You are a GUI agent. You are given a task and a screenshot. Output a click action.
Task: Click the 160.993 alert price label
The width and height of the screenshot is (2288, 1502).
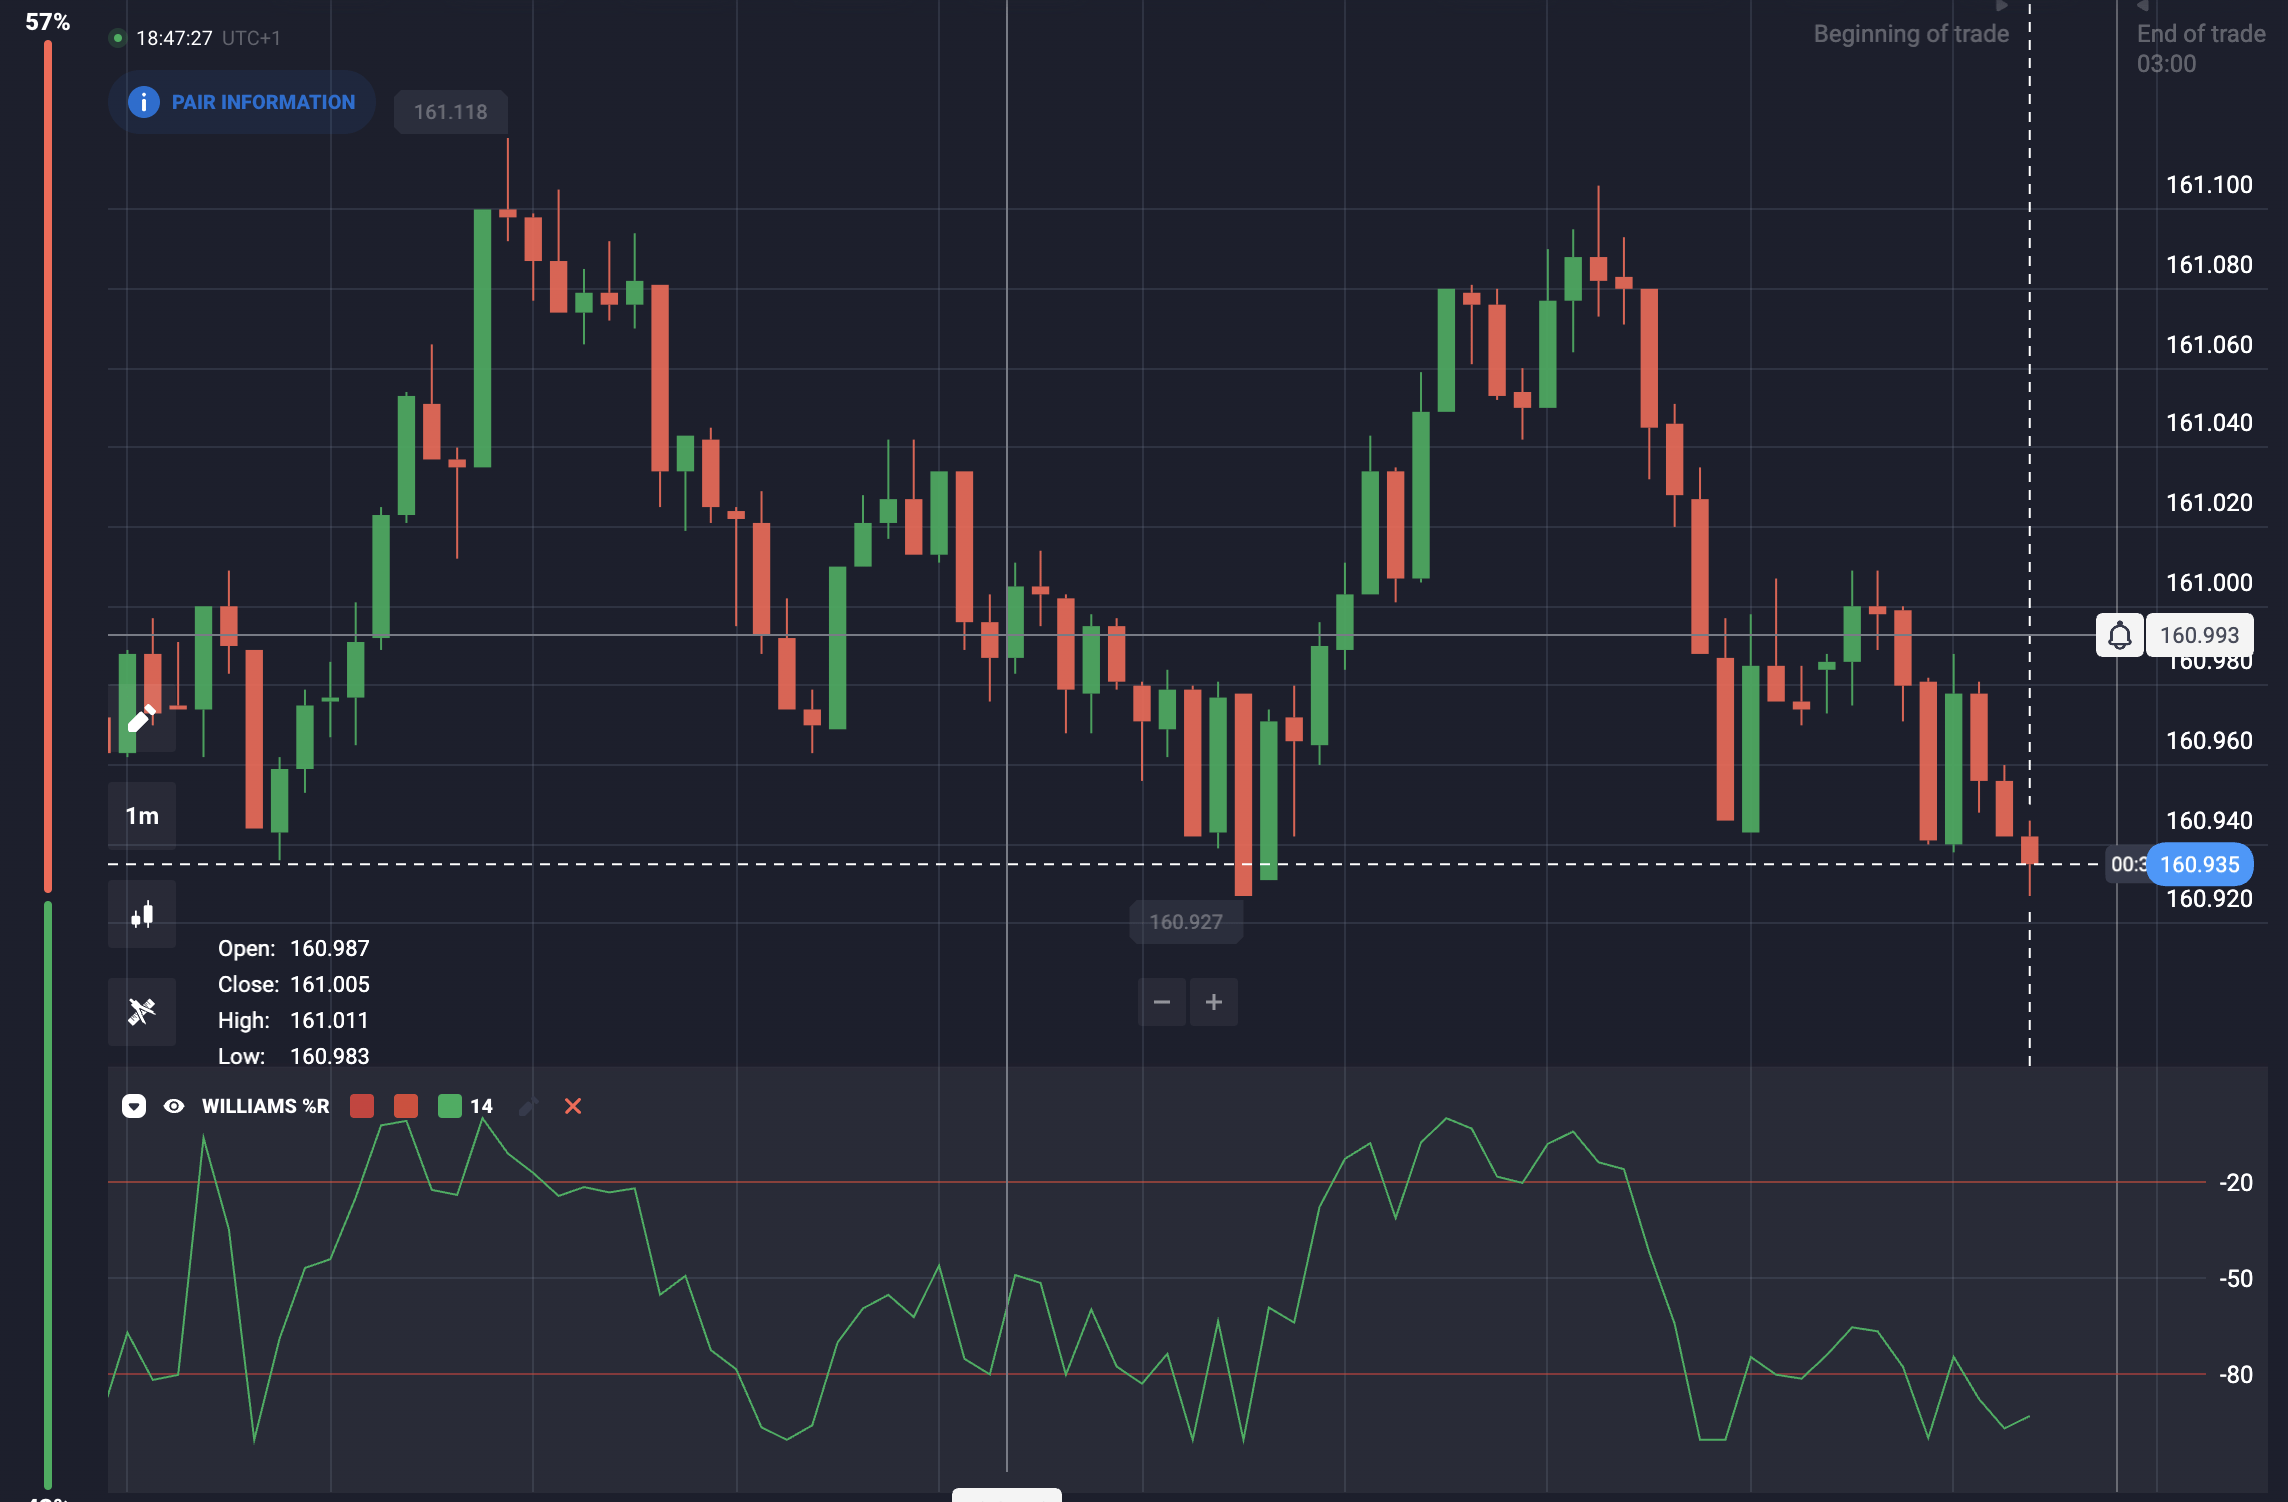2199,635
